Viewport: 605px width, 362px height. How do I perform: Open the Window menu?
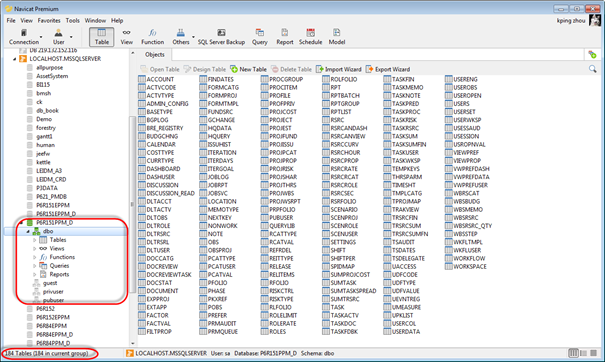coord(95,20)
